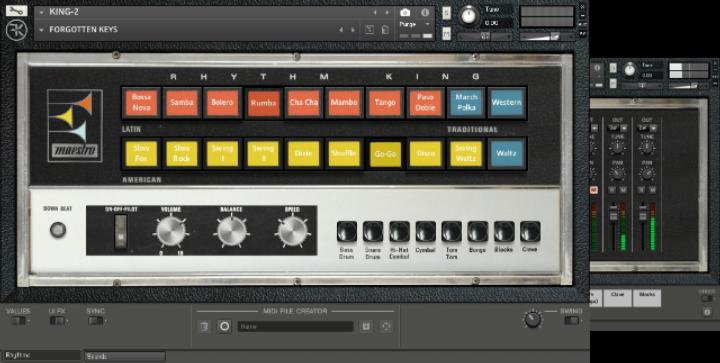
Task: Switch to the Sounds tab
Action: click(x=125, y=356)
